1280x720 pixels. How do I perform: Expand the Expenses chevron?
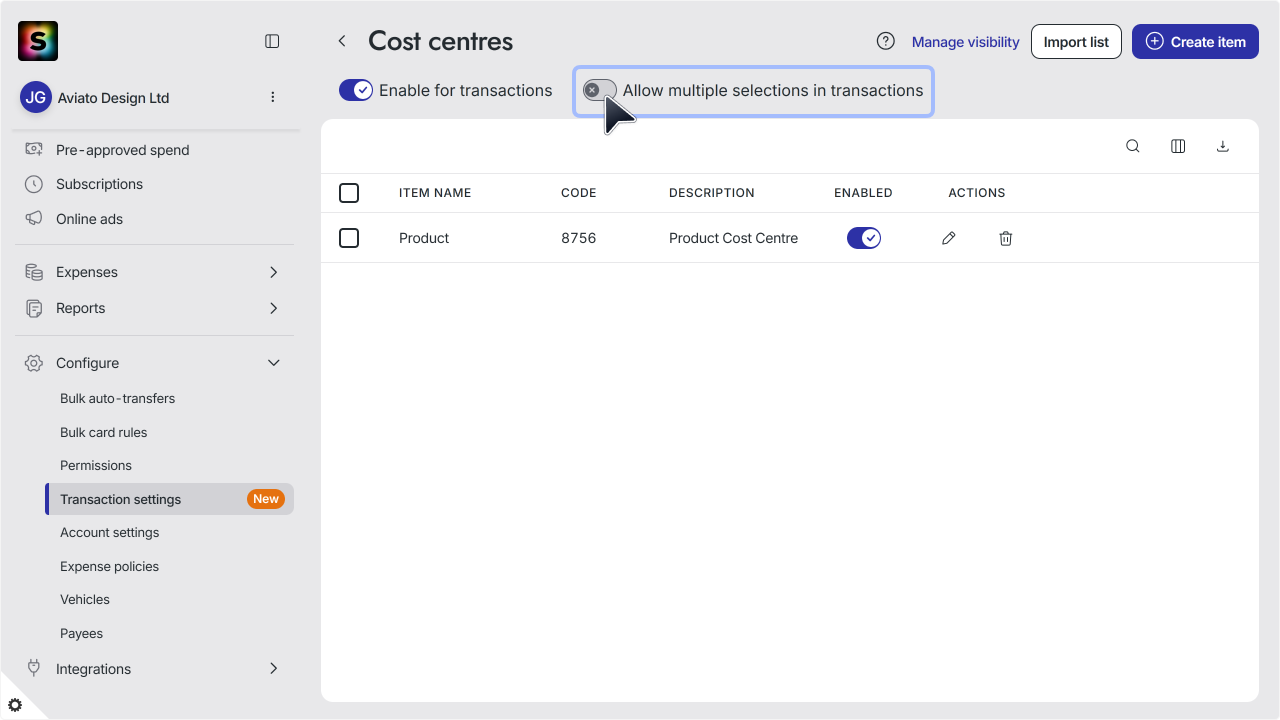coord(274,272)
